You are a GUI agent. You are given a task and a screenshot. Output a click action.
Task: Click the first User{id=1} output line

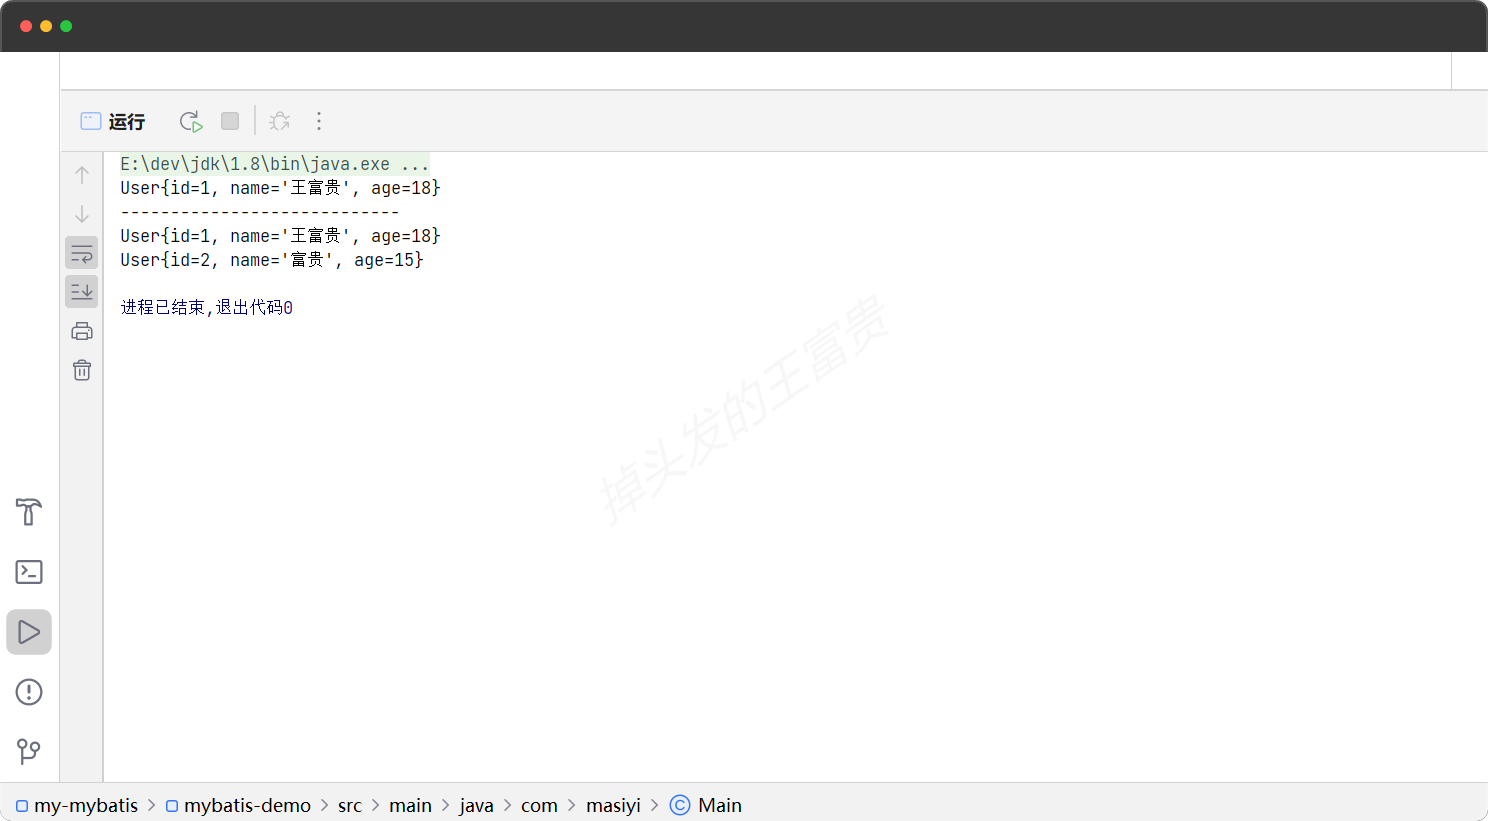[280, 188]
